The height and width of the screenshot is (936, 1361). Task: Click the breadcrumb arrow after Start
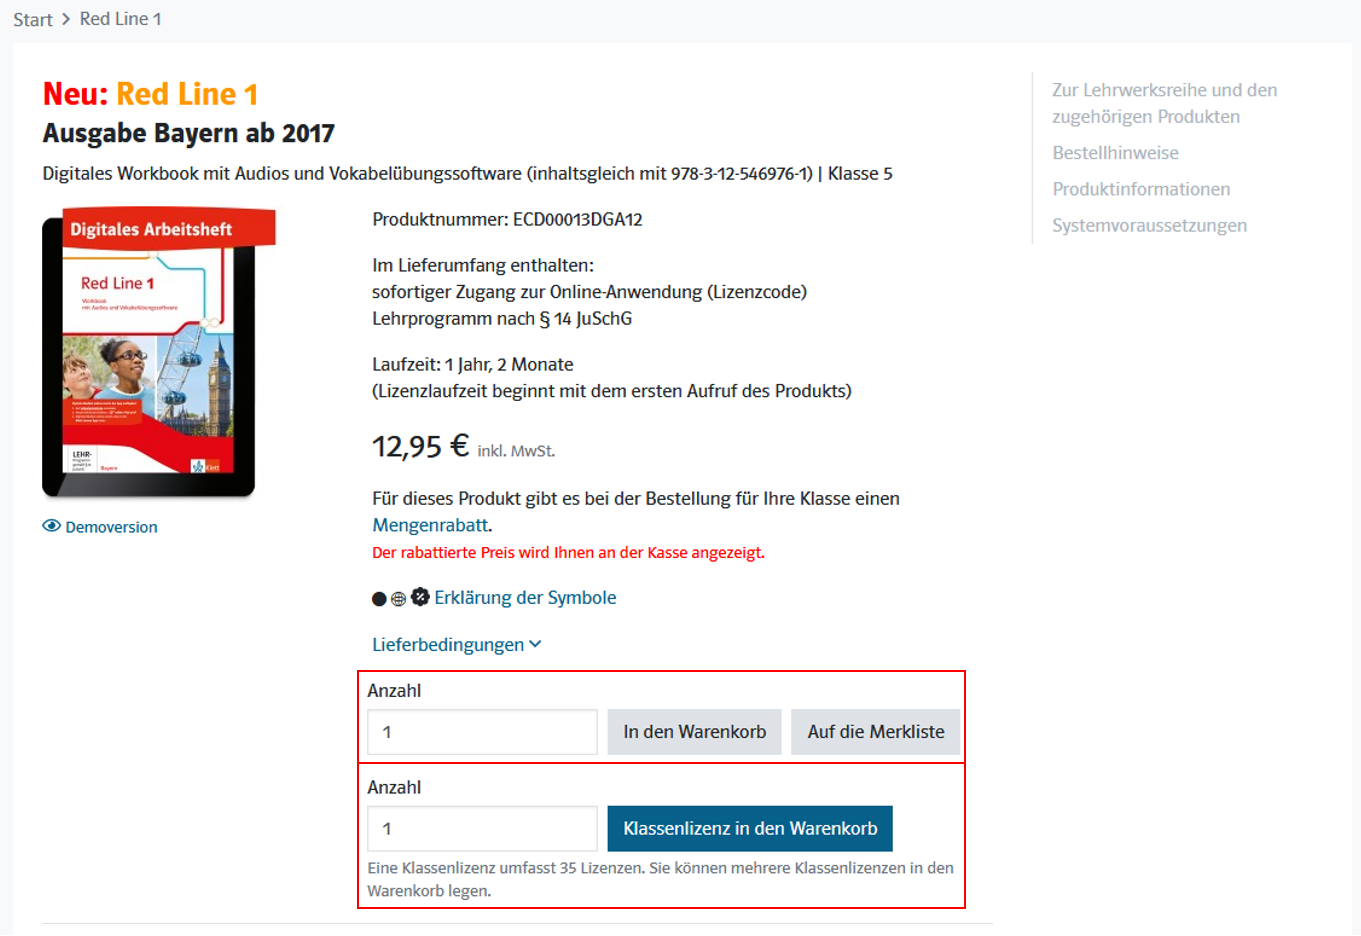66,19
